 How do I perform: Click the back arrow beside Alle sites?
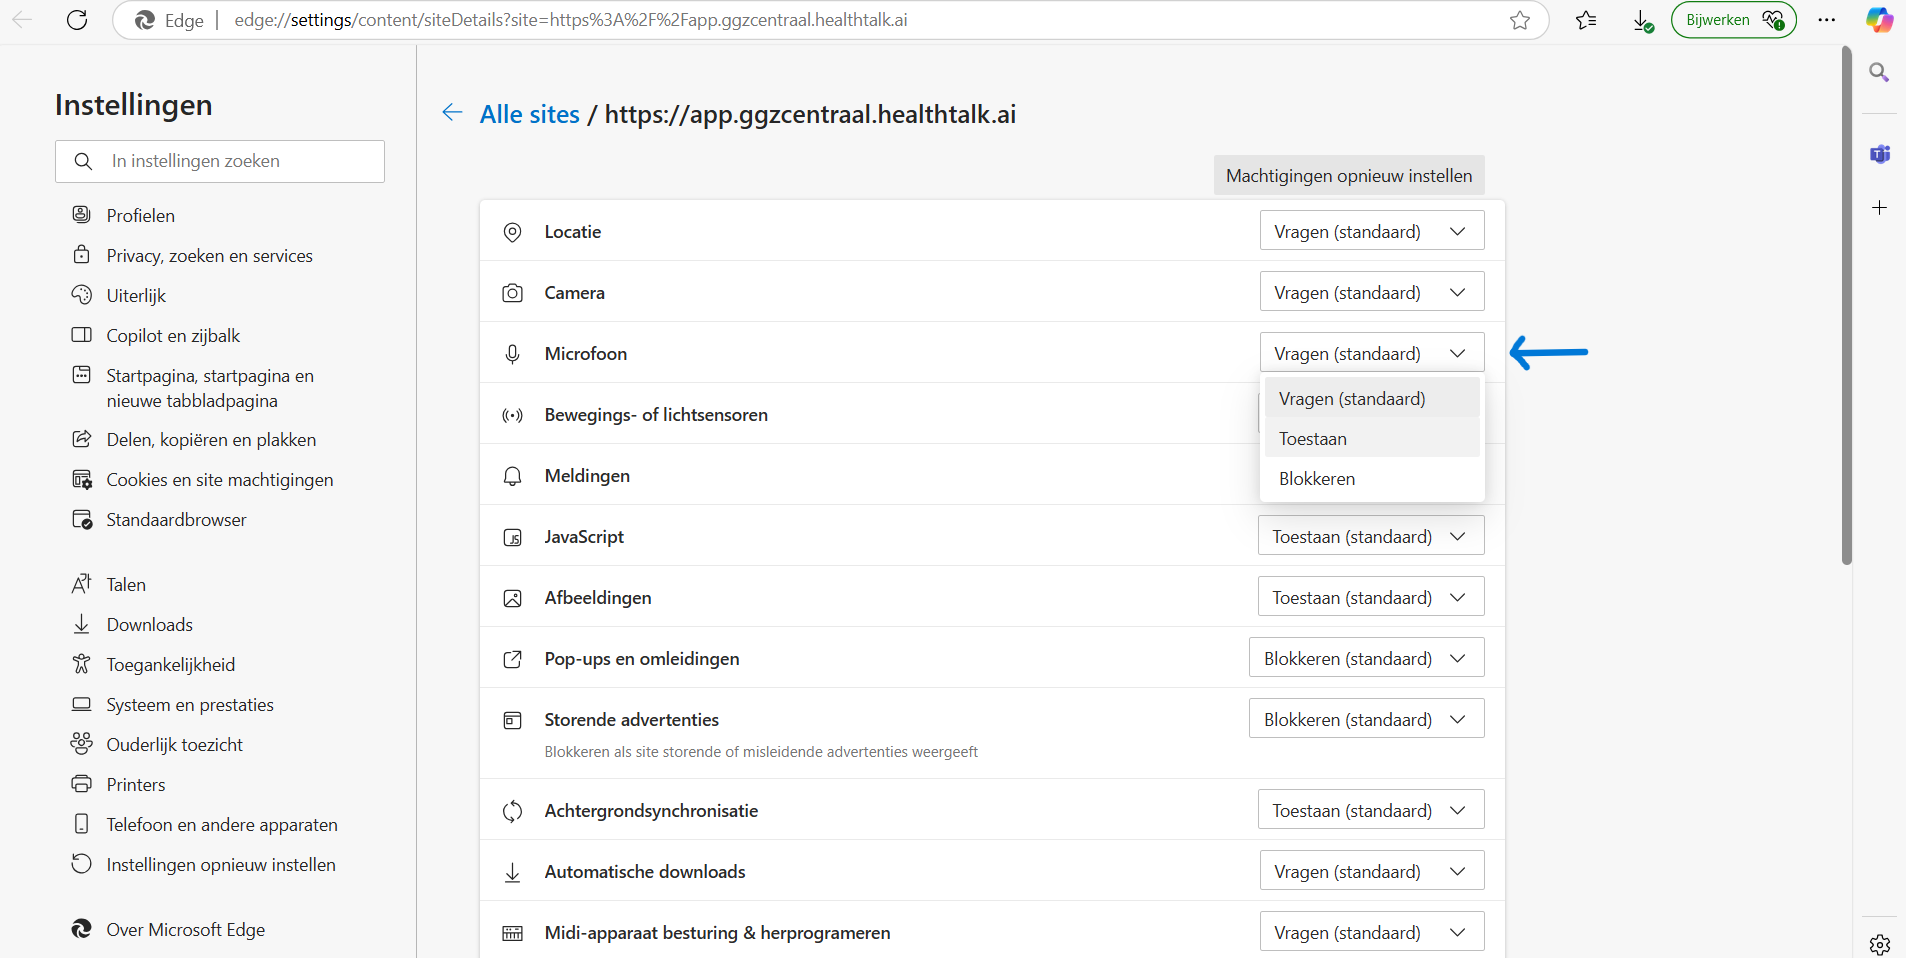pyautogui.click(x=452, y=113)
